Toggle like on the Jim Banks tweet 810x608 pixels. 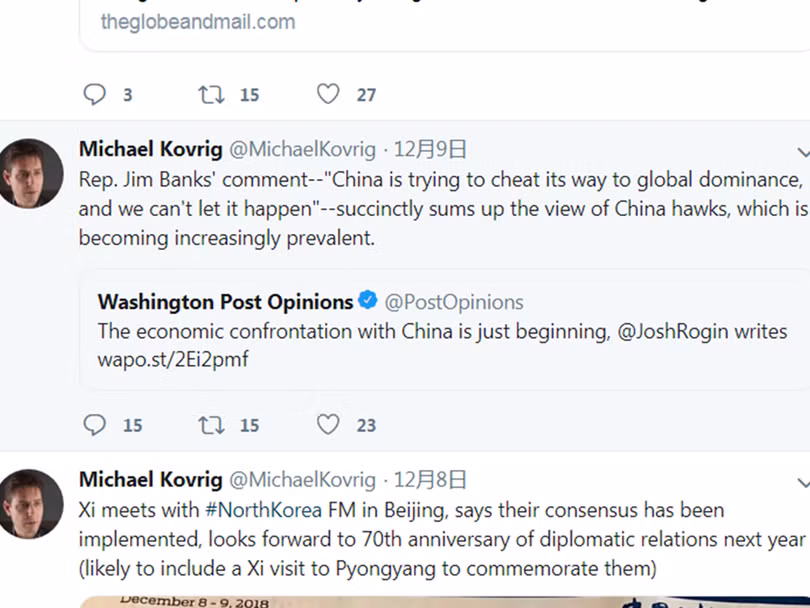pos(328,424)
